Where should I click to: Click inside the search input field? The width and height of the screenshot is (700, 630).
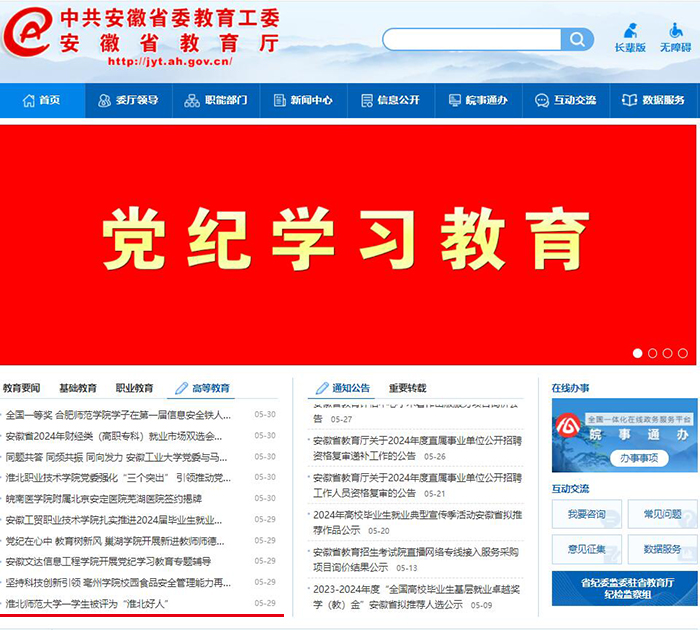pyautogui.click(x=470, y=40)
